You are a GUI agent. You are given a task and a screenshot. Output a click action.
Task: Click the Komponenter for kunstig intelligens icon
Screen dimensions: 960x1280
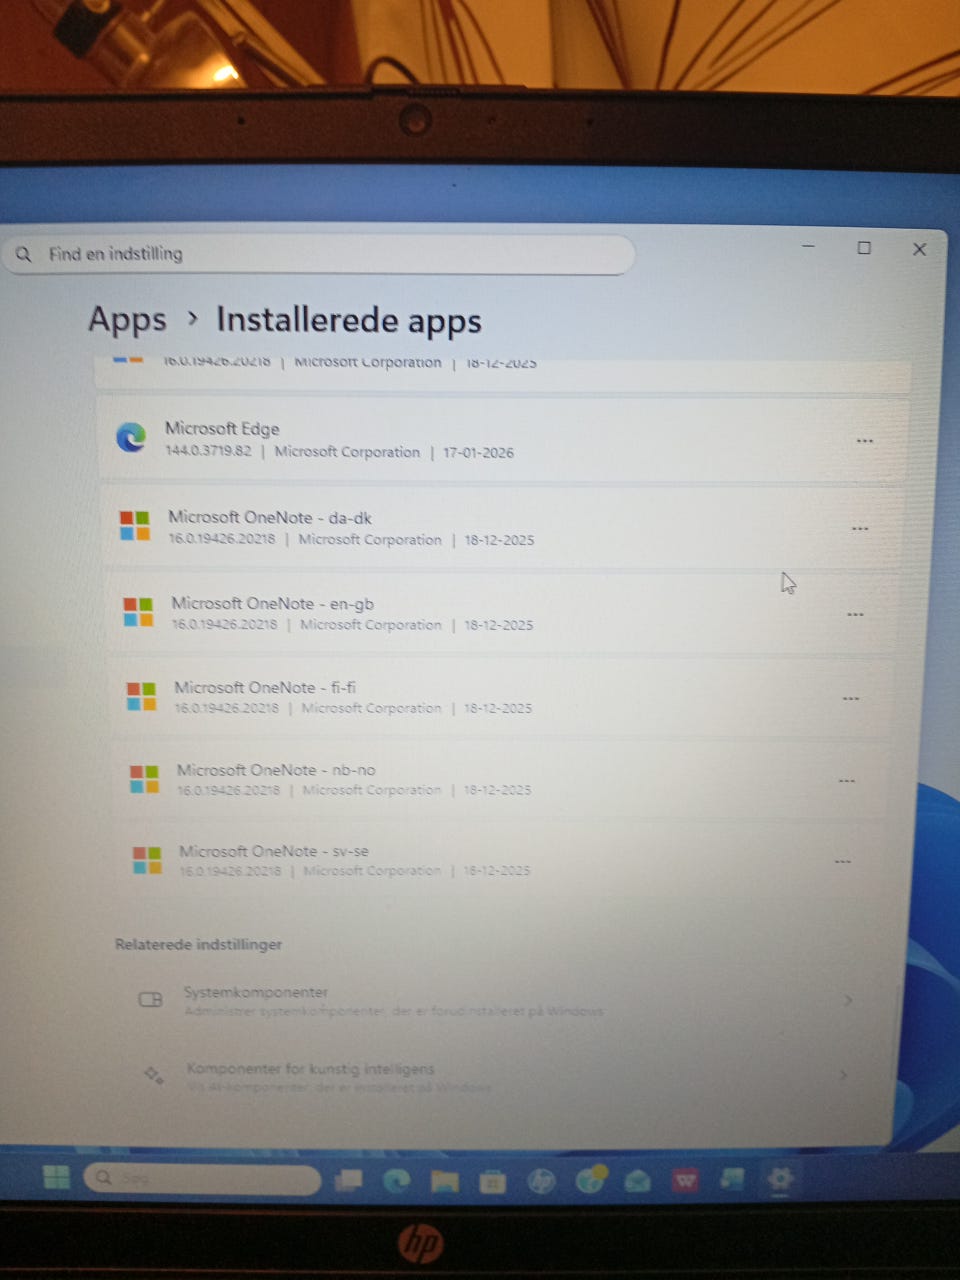point(154,1075)
